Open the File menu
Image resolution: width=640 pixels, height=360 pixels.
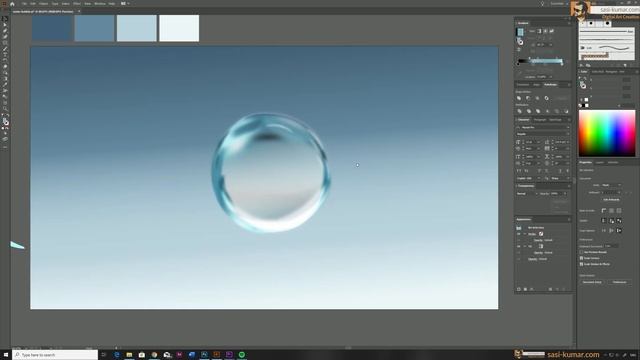tap(24, 4)
